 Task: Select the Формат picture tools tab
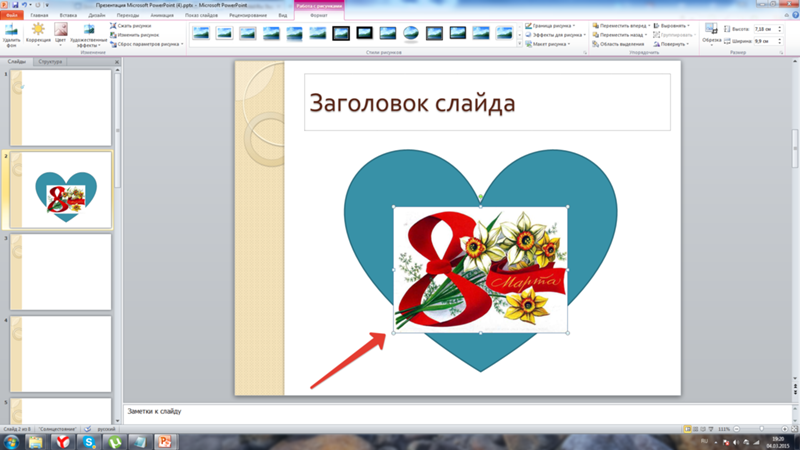coord(319,15)
